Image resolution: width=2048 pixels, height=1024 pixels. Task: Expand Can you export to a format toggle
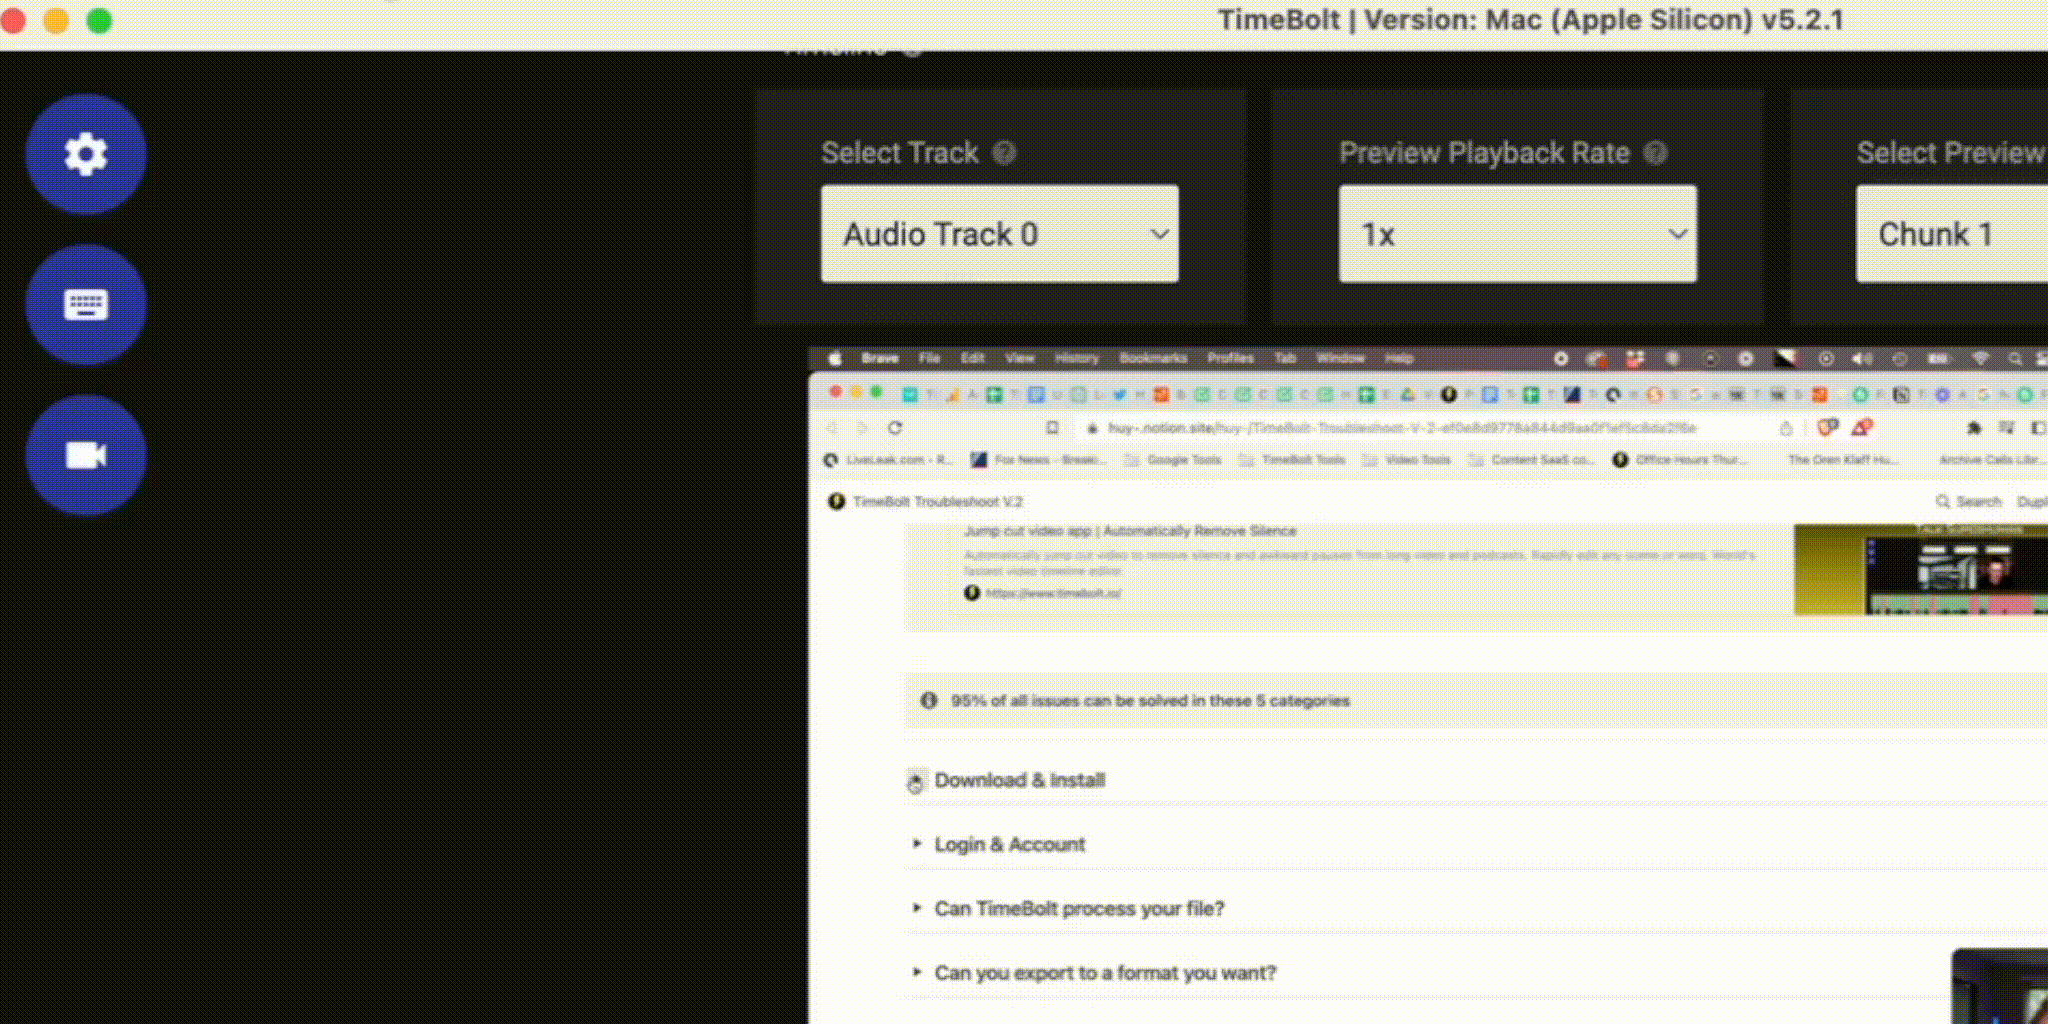click(x=916, y=972)
